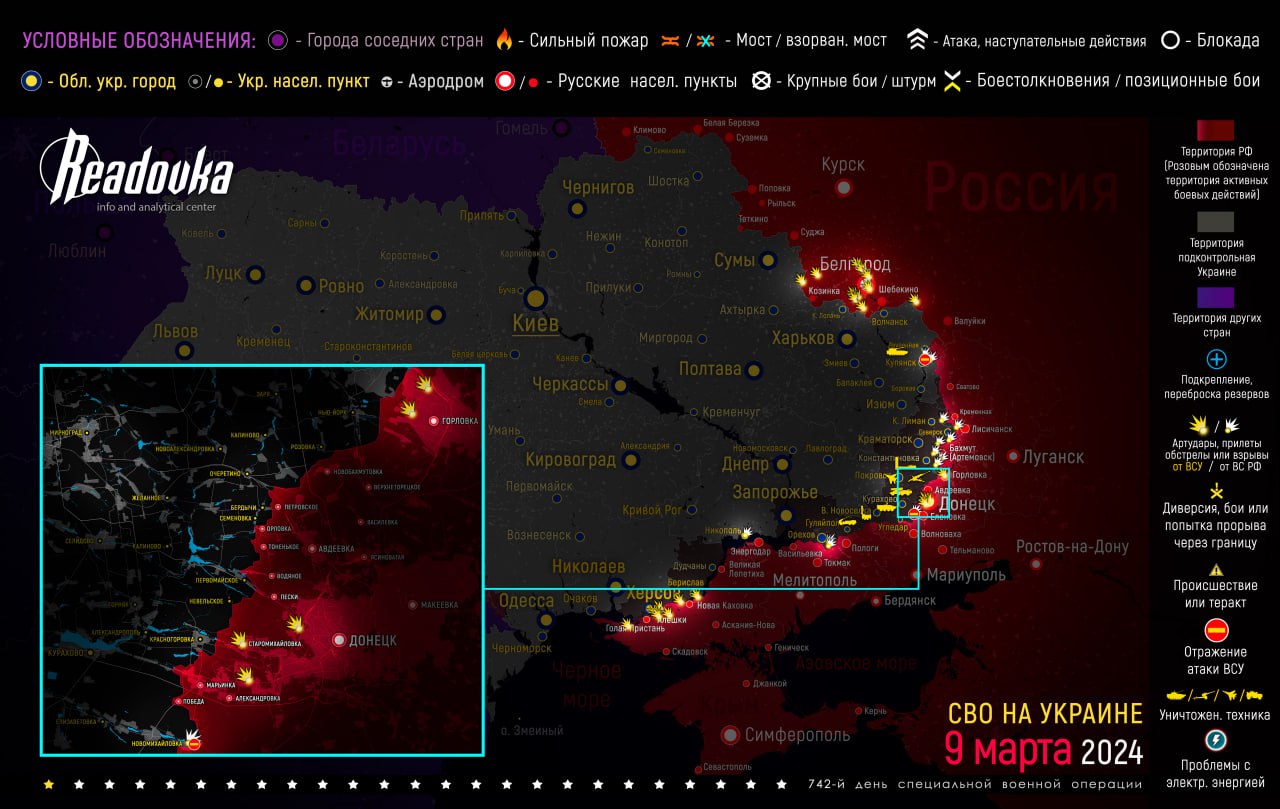This screenshot has width=1280, height=809.
Task: Select the red Отражение атаки ВСУ legend icon
Action: click(1216, 630)
